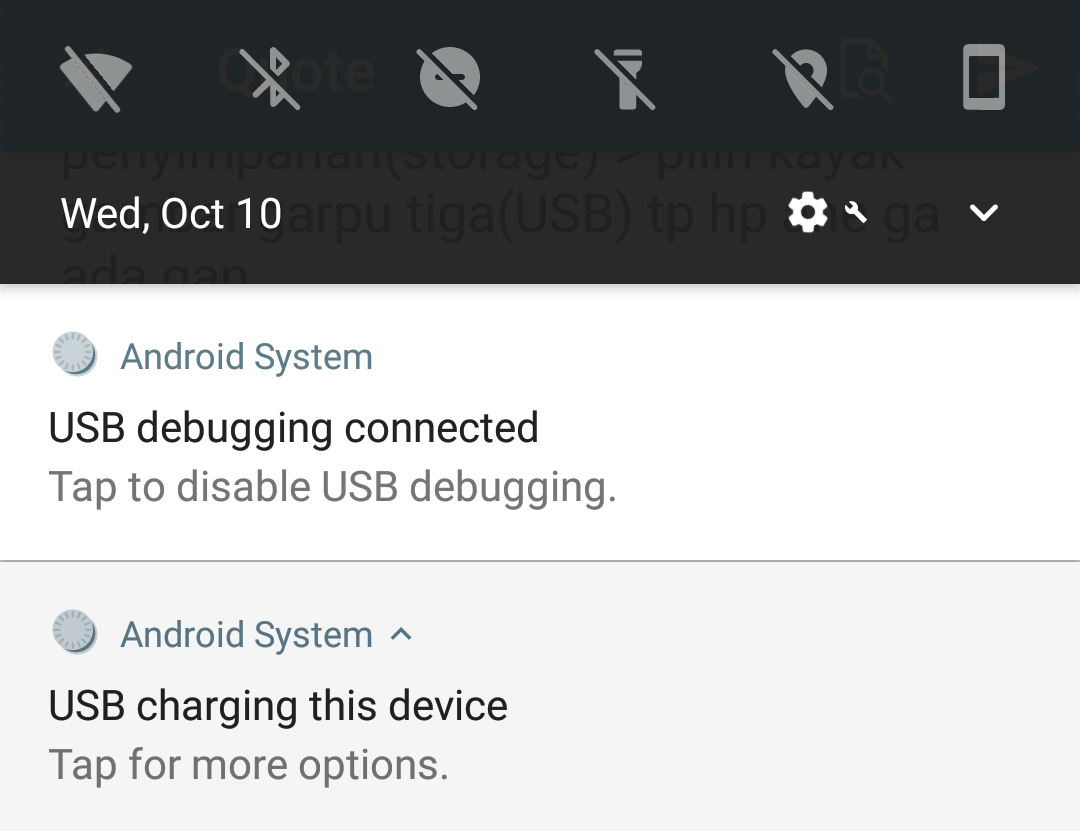The height and width of the screenshot is (831, 1080).
Task: Toggle the Do Not Disturb quick setting
Action: click(x=449, y=77)
